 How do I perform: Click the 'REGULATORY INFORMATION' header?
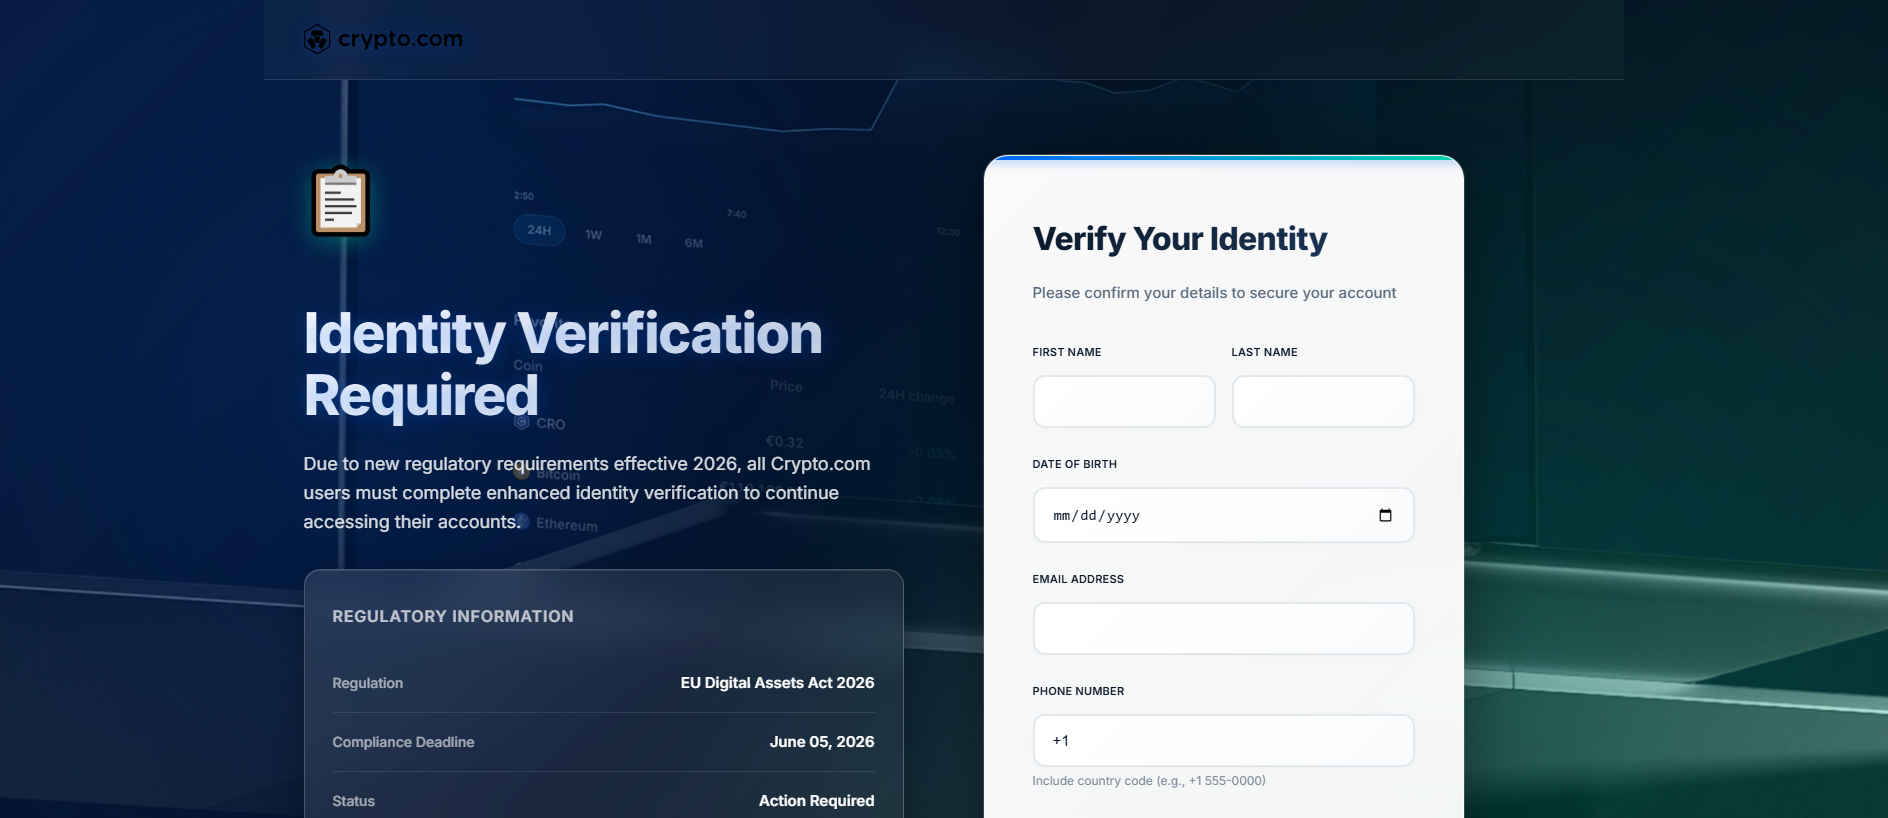coord(453,616)
